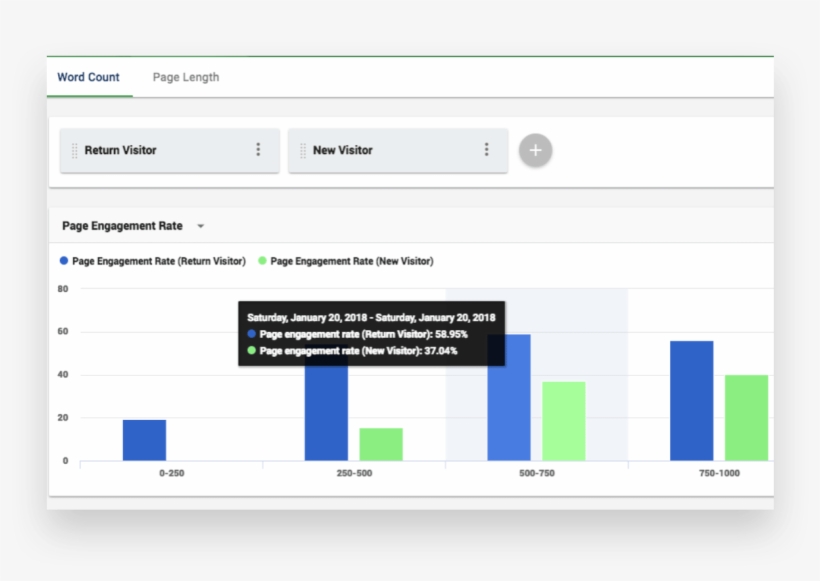Click the plus icon to add a new segment
Viewport: 820px width, 581px height.
(535, 150)
